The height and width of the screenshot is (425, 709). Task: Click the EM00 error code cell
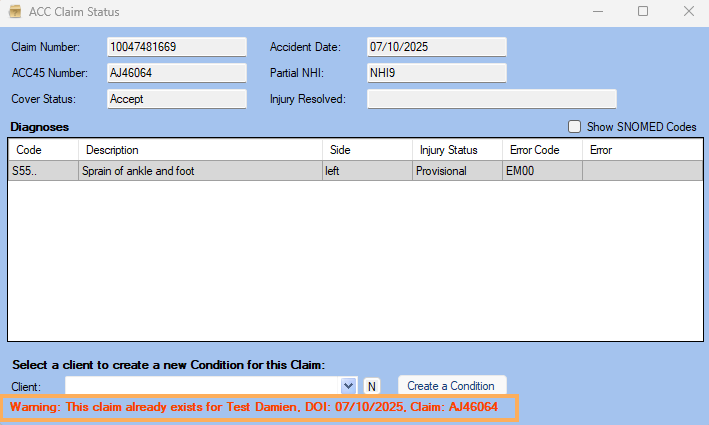coord(541,171)
